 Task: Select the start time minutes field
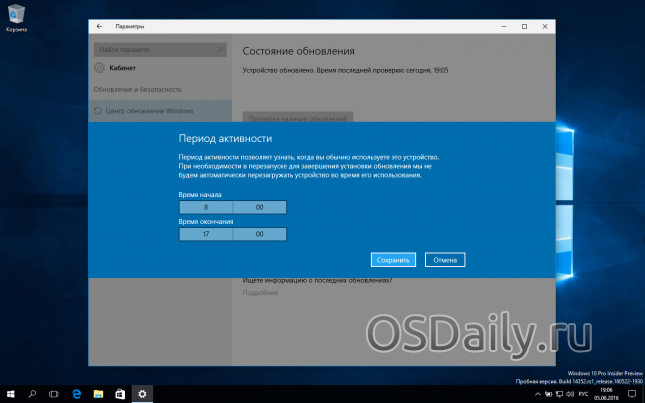[260, 207]
